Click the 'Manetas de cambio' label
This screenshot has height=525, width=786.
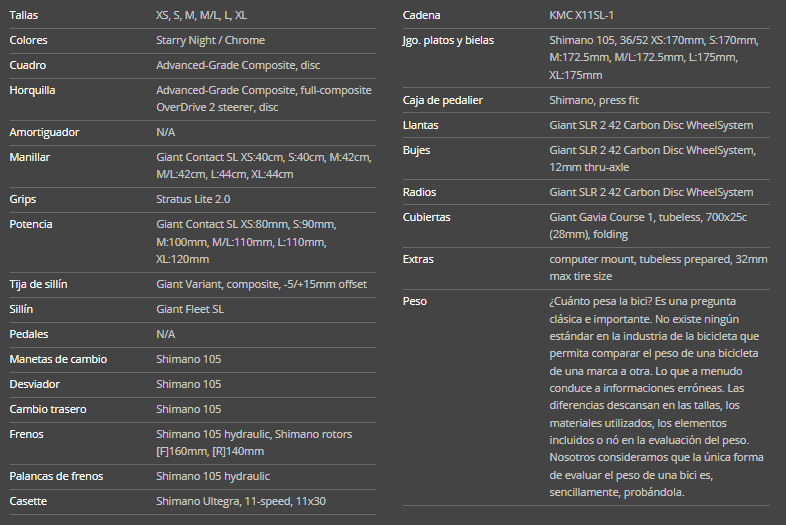click(58, 360)
